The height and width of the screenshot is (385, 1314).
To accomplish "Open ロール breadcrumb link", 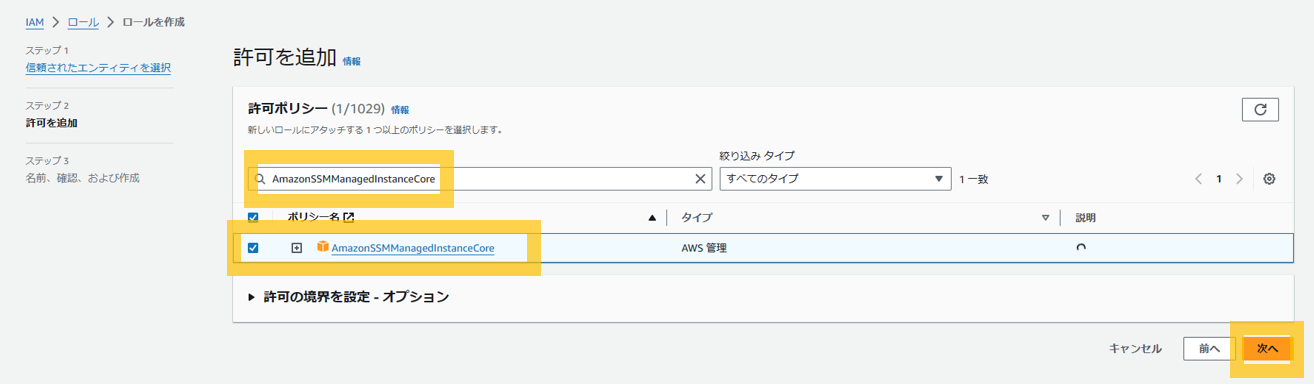I will click(x=82, y=21).
